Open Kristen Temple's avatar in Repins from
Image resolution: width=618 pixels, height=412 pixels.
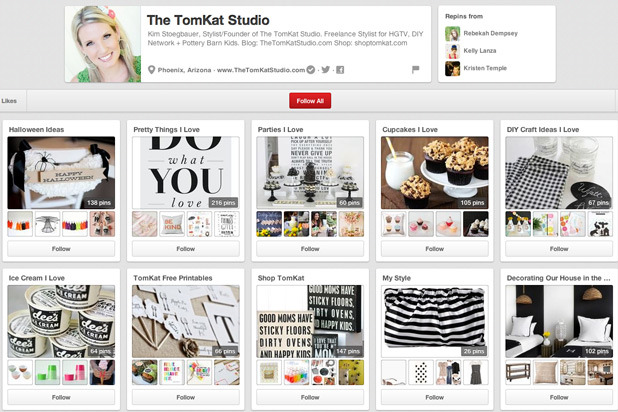pos(453,69)
